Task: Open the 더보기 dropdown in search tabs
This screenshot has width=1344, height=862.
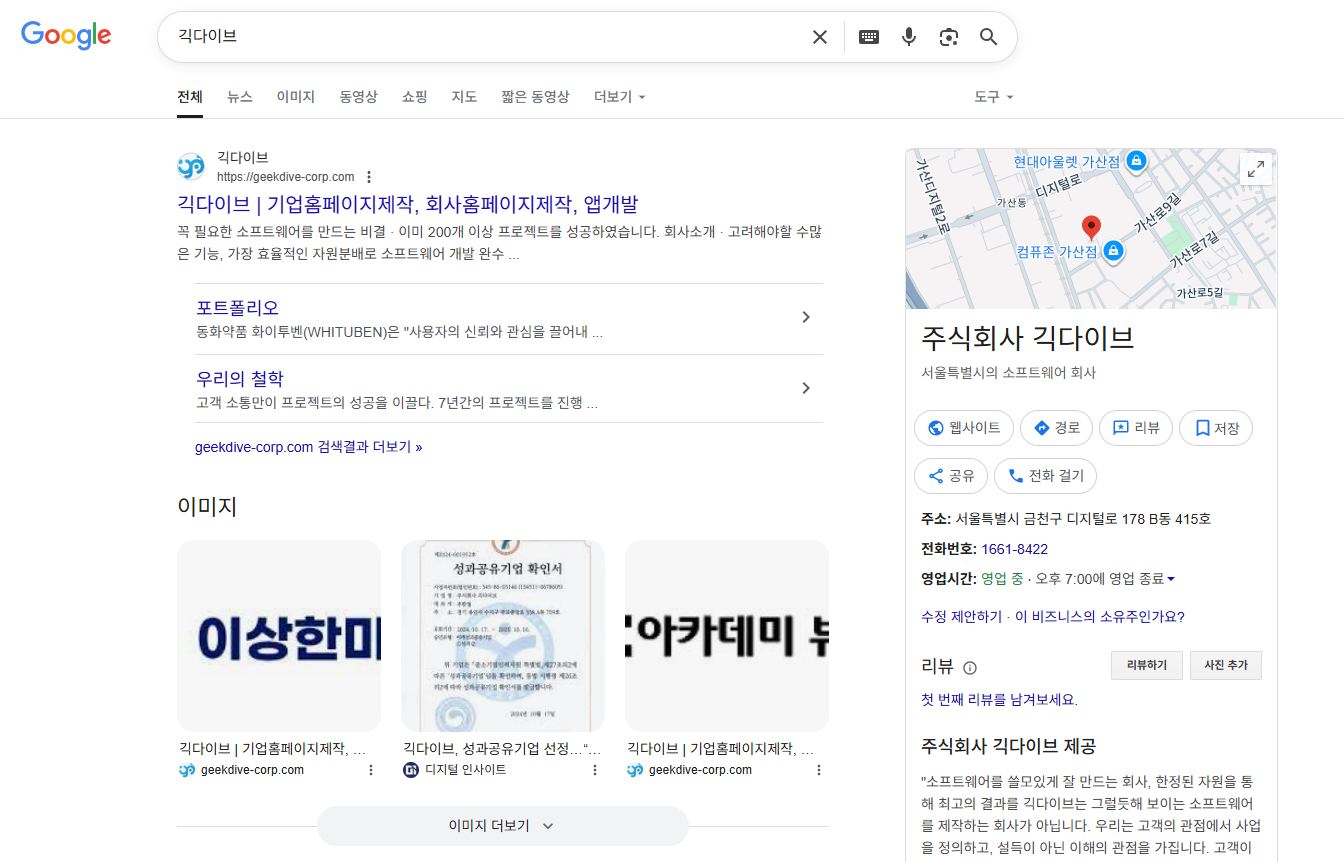Action: pyautogui.click(x=619, y=97)
